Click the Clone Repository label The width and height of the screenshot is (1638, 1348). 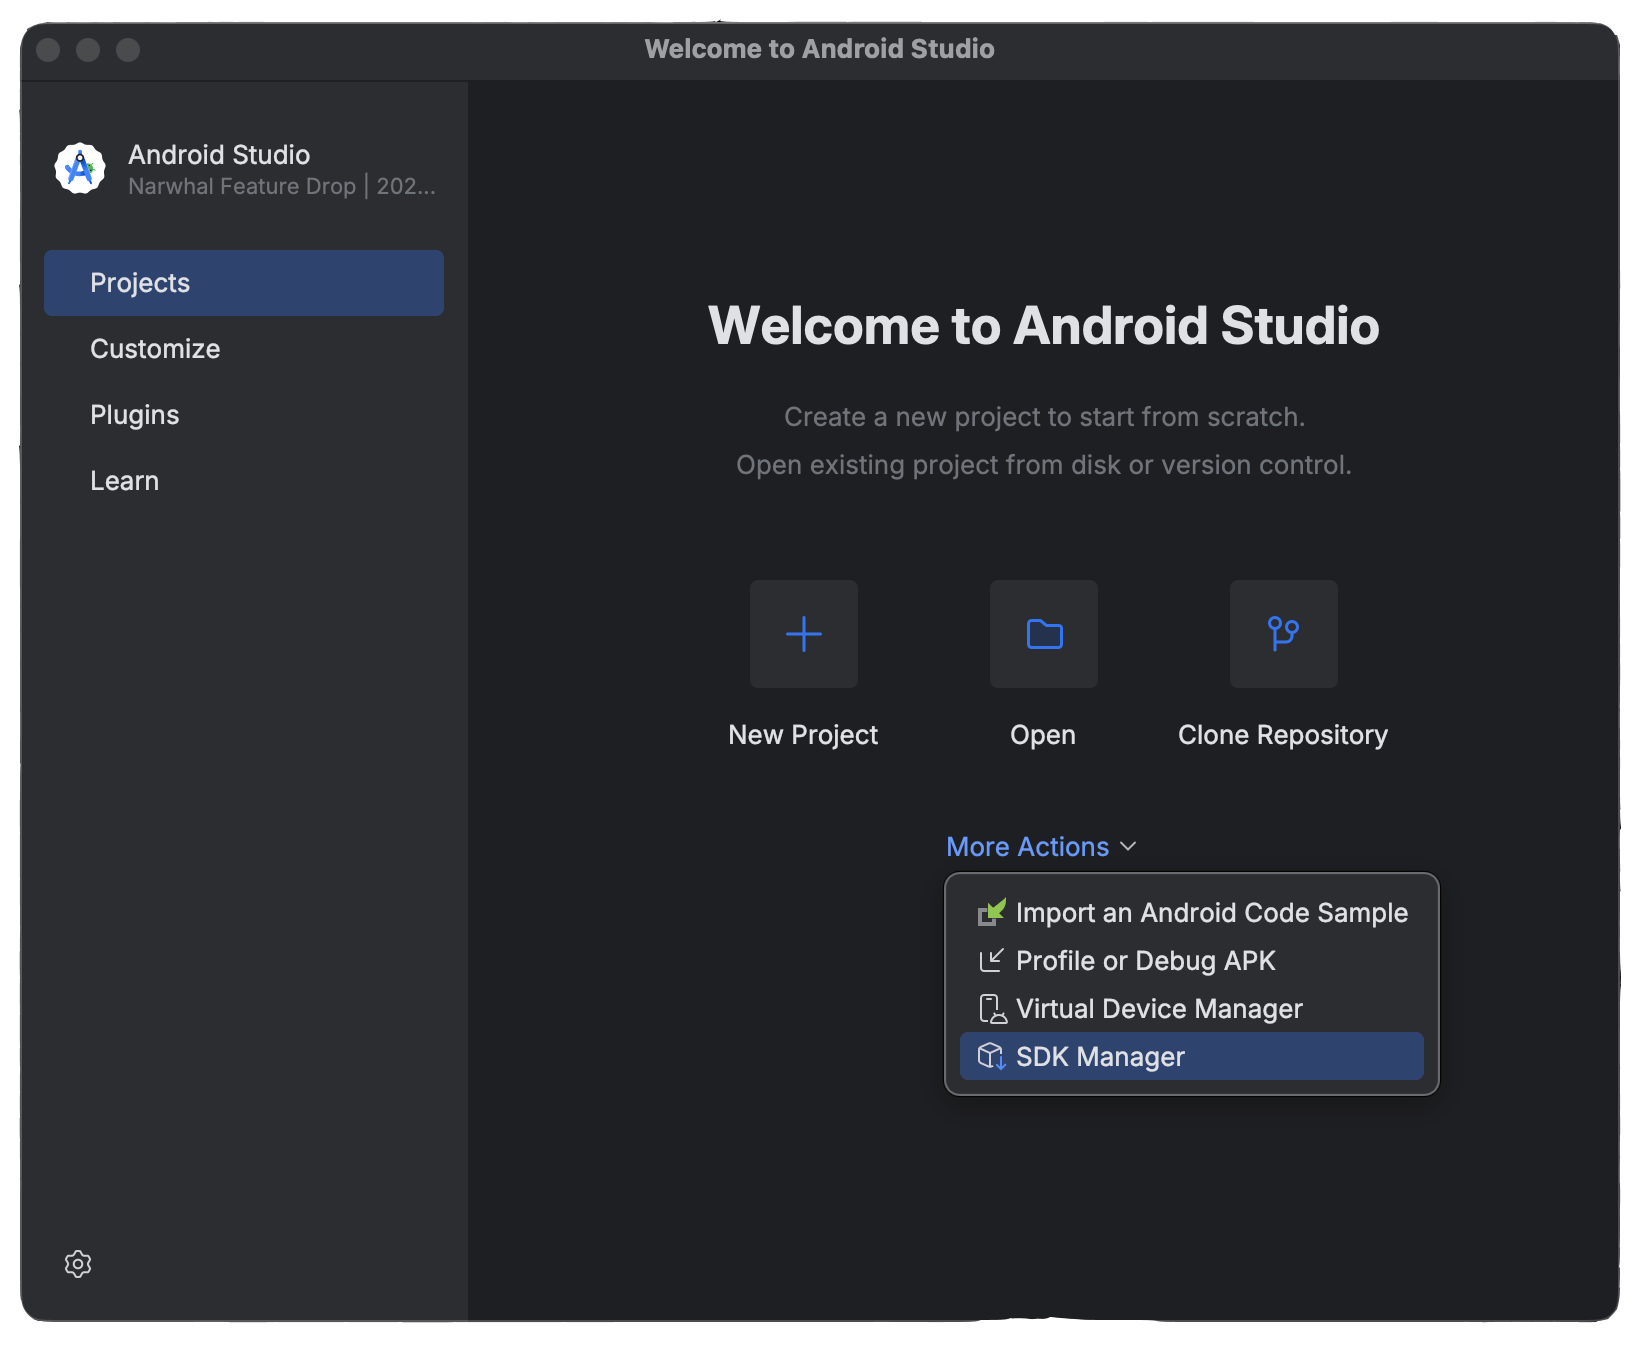1283,736
